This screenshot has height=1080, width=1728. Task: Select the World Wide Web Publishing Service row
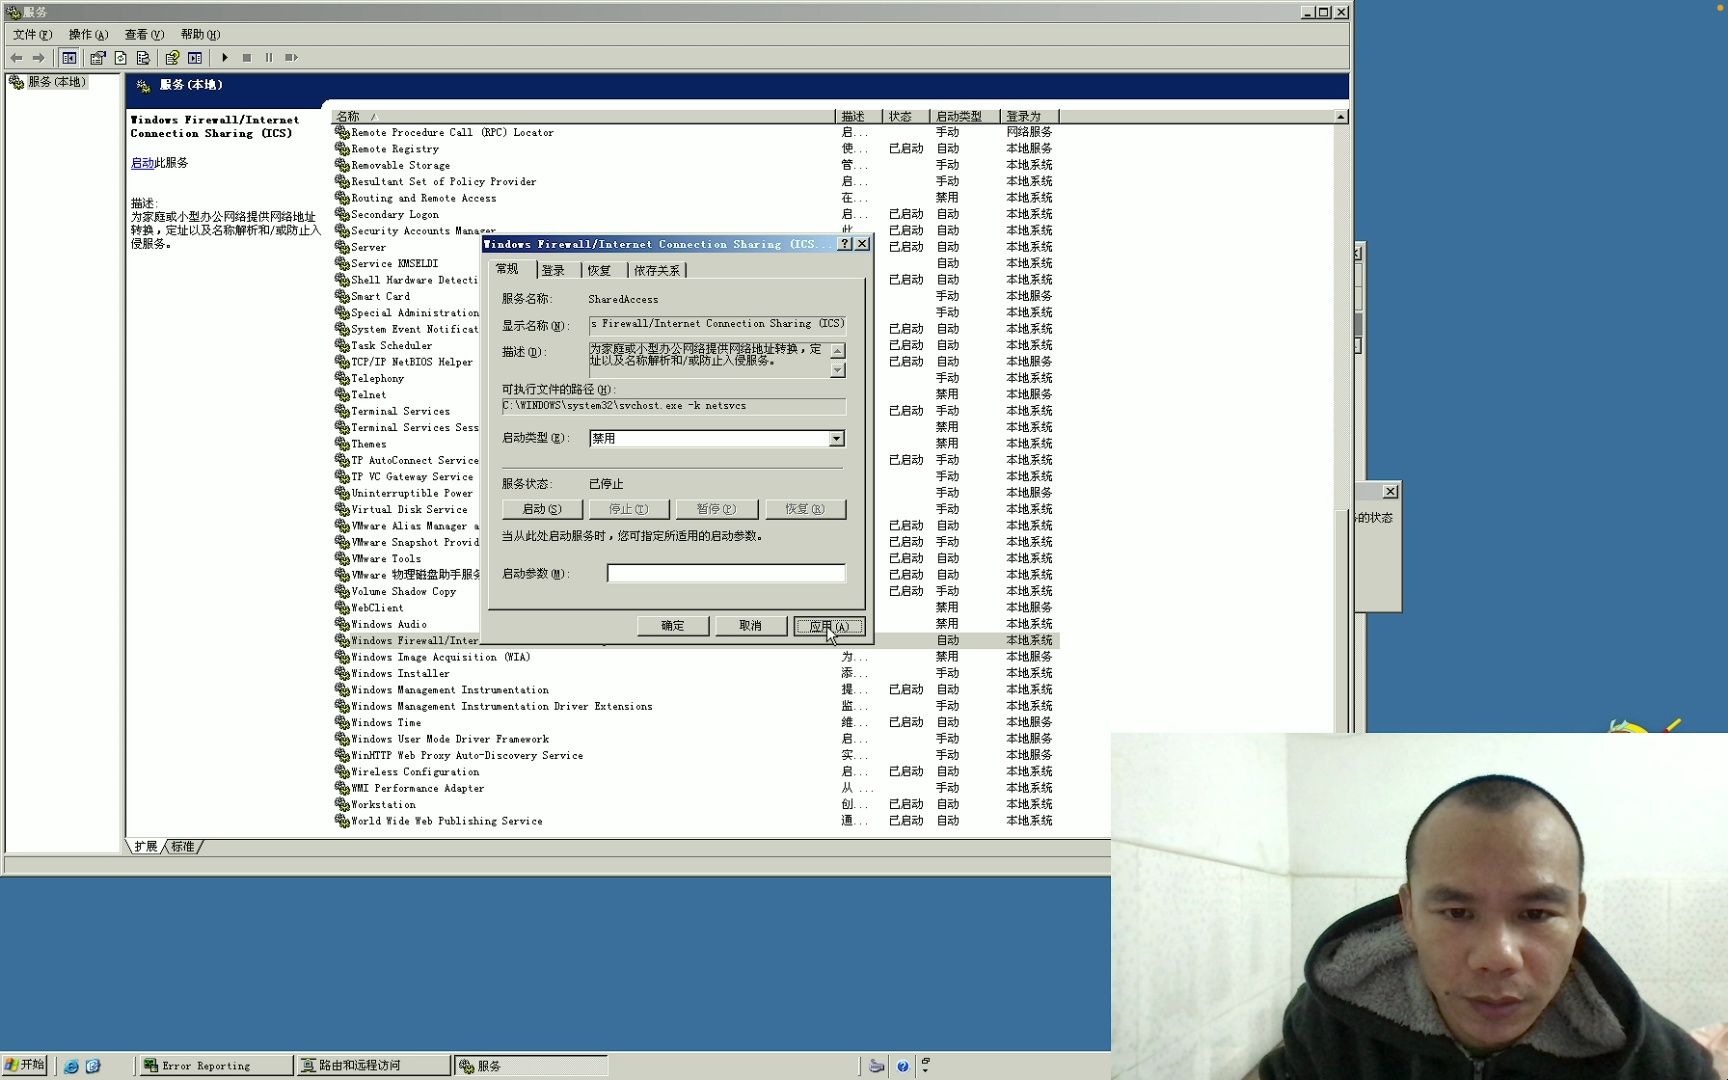pos(696,822)
